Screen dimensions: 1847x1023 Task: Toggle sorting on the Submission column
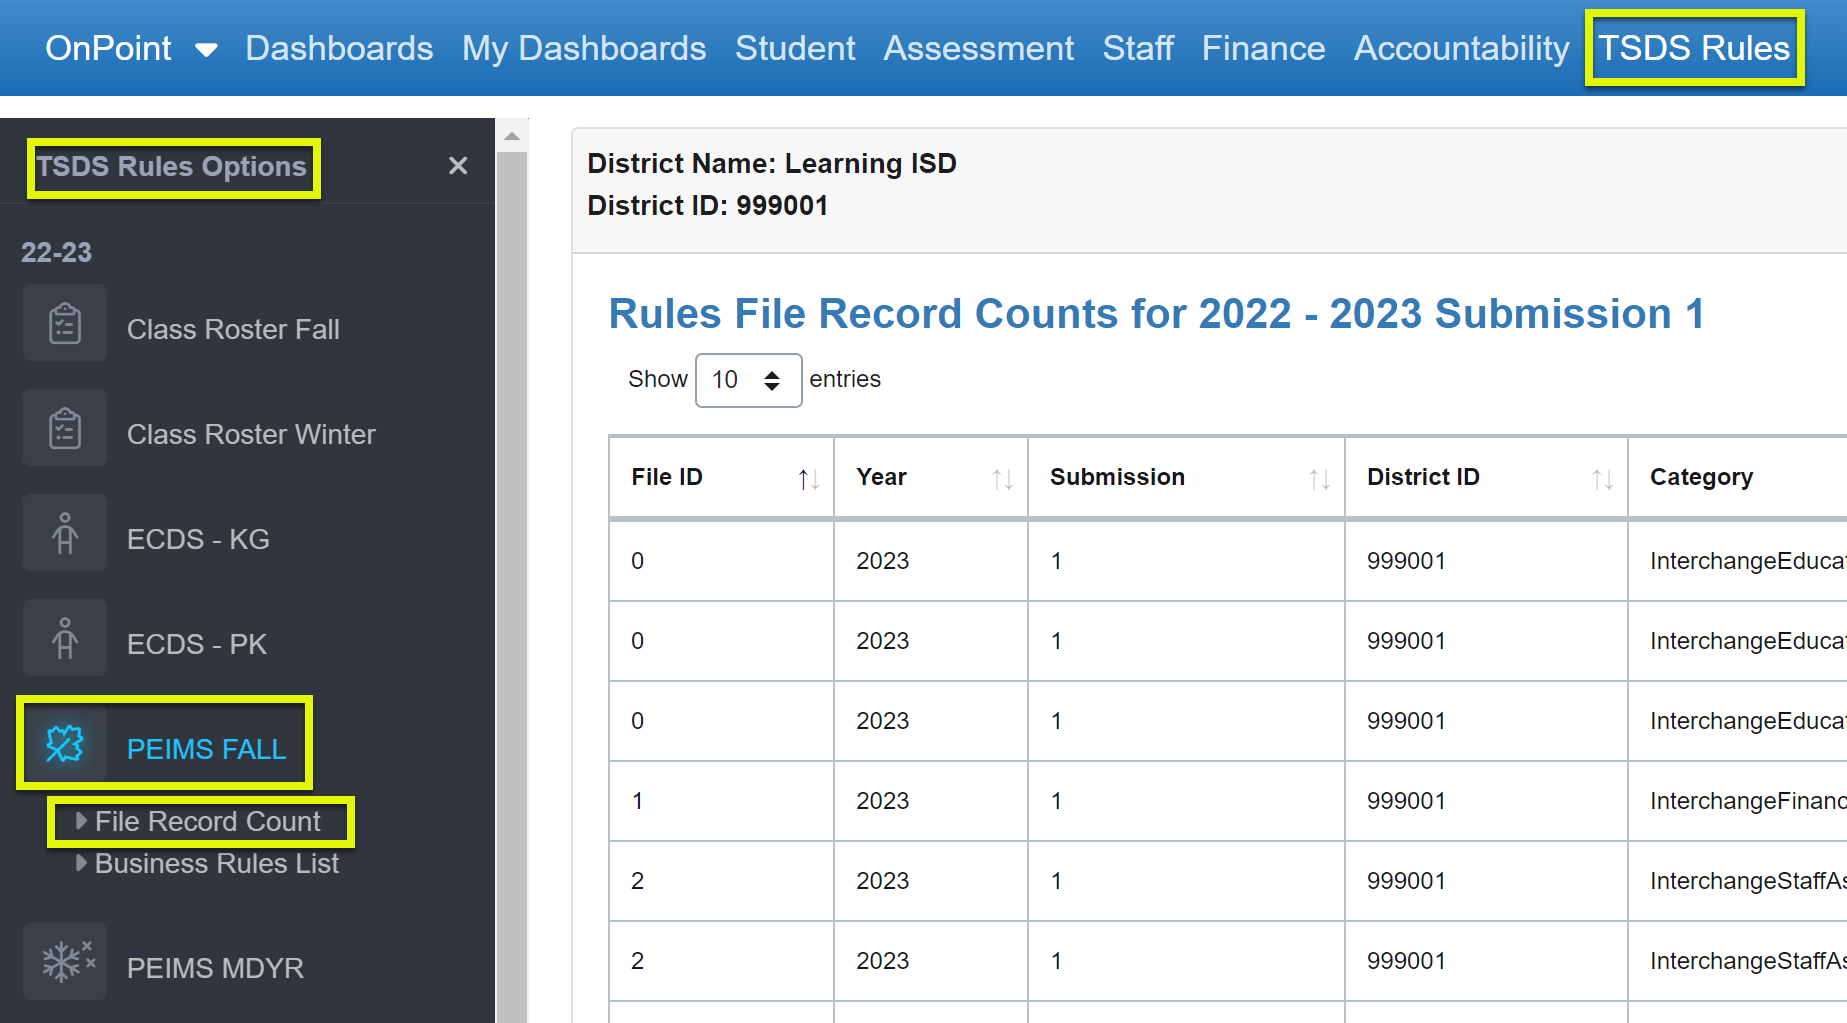(x=1320, y=478)
